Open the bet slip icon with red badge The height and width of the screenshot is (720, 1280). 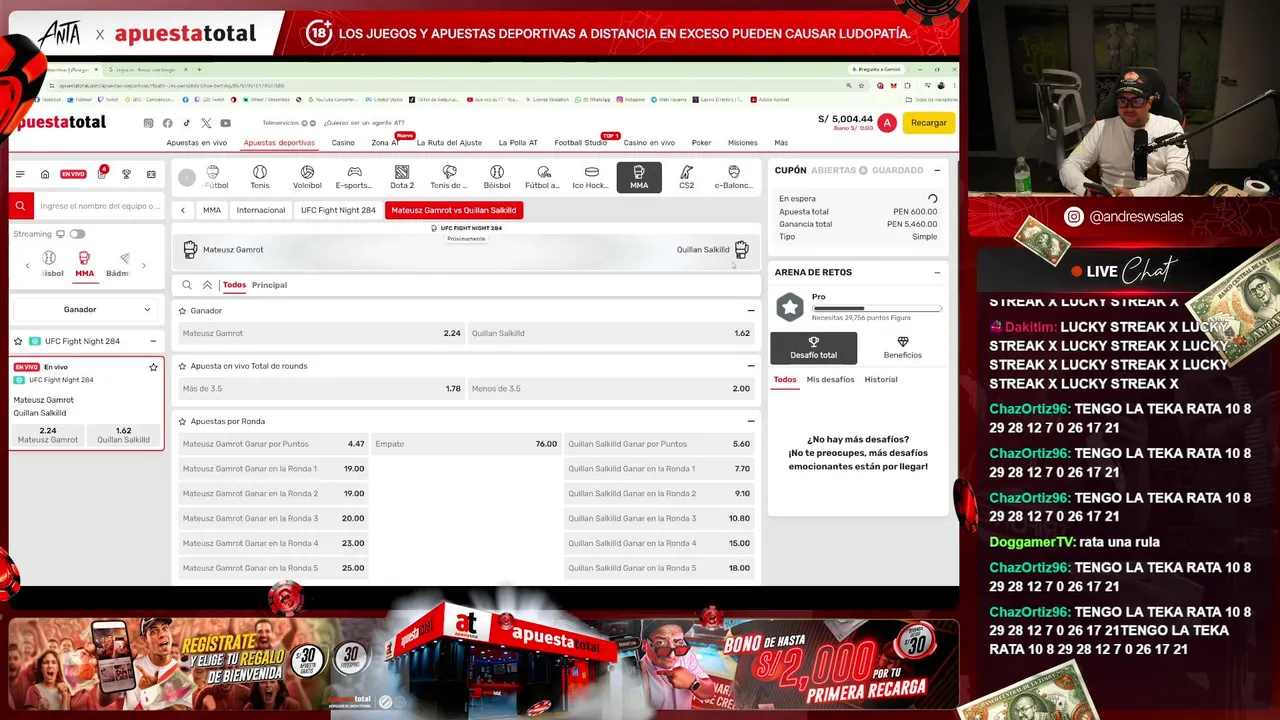click(101, 173)
